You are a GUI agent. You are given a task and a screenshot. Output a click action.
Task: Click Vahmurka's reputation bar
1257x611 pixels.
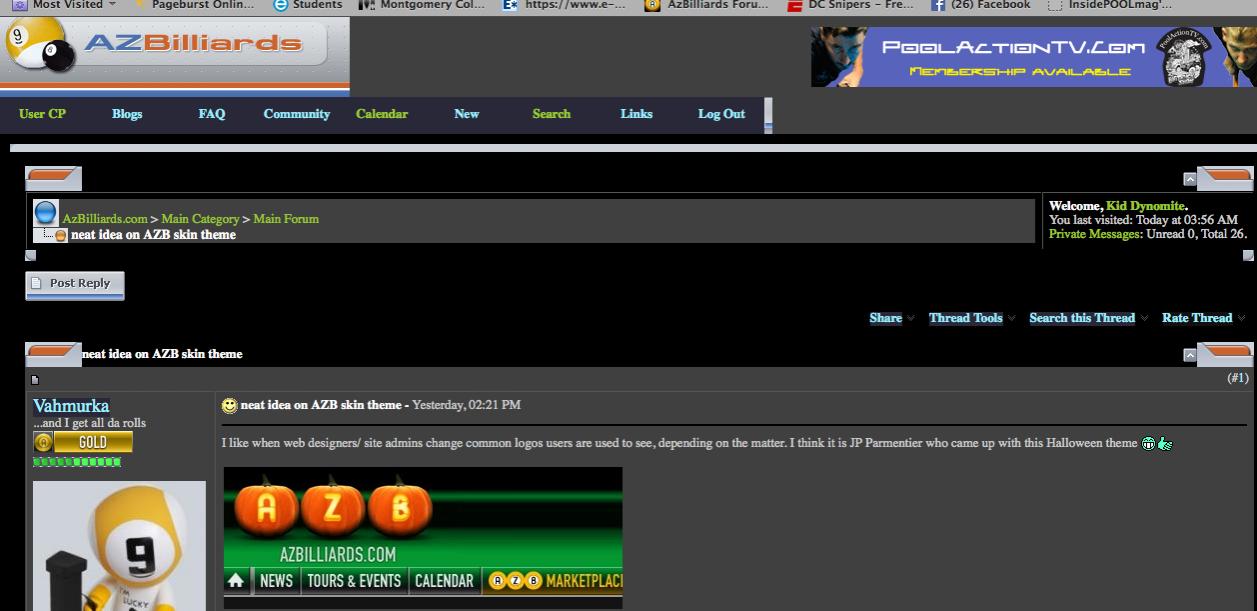click(x=77, y=462)
